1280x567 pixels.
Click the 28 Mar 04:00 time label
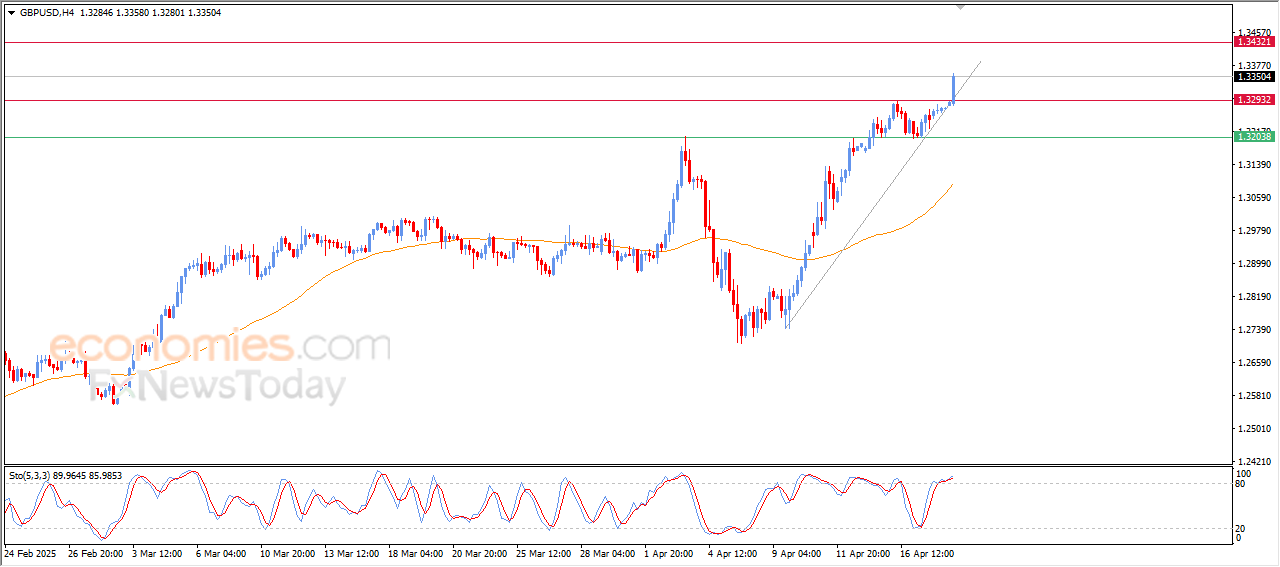(607, 552)
